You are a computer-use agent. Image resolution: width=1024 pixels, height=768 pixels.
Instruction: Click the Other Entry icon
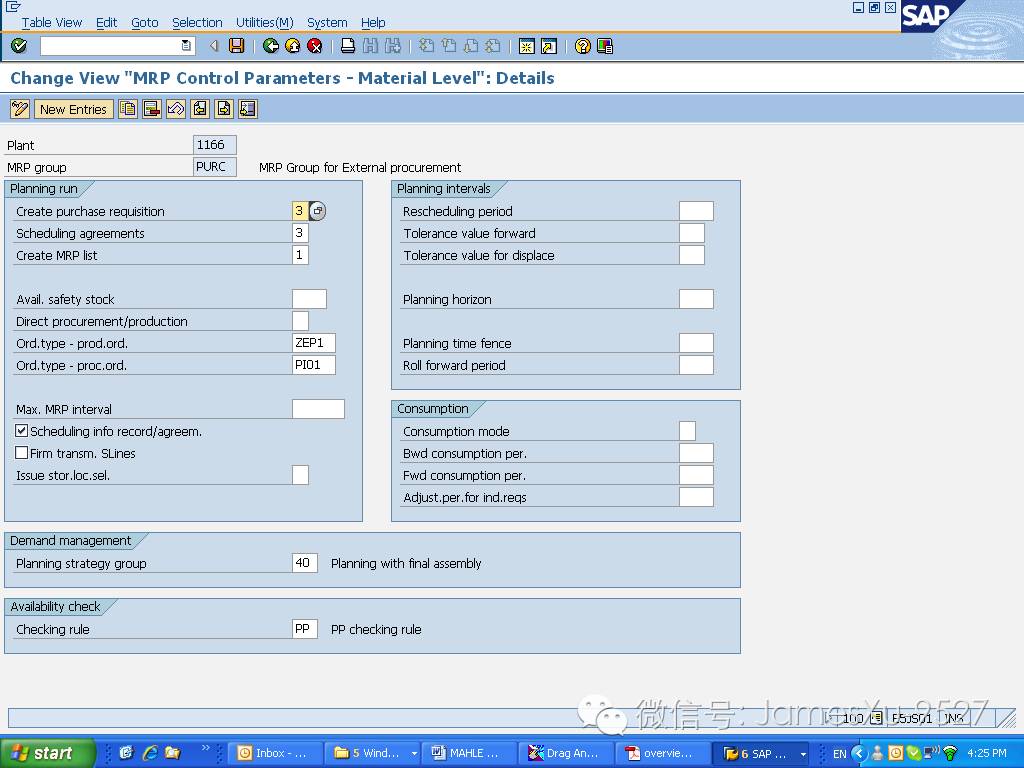pos(248,109)
